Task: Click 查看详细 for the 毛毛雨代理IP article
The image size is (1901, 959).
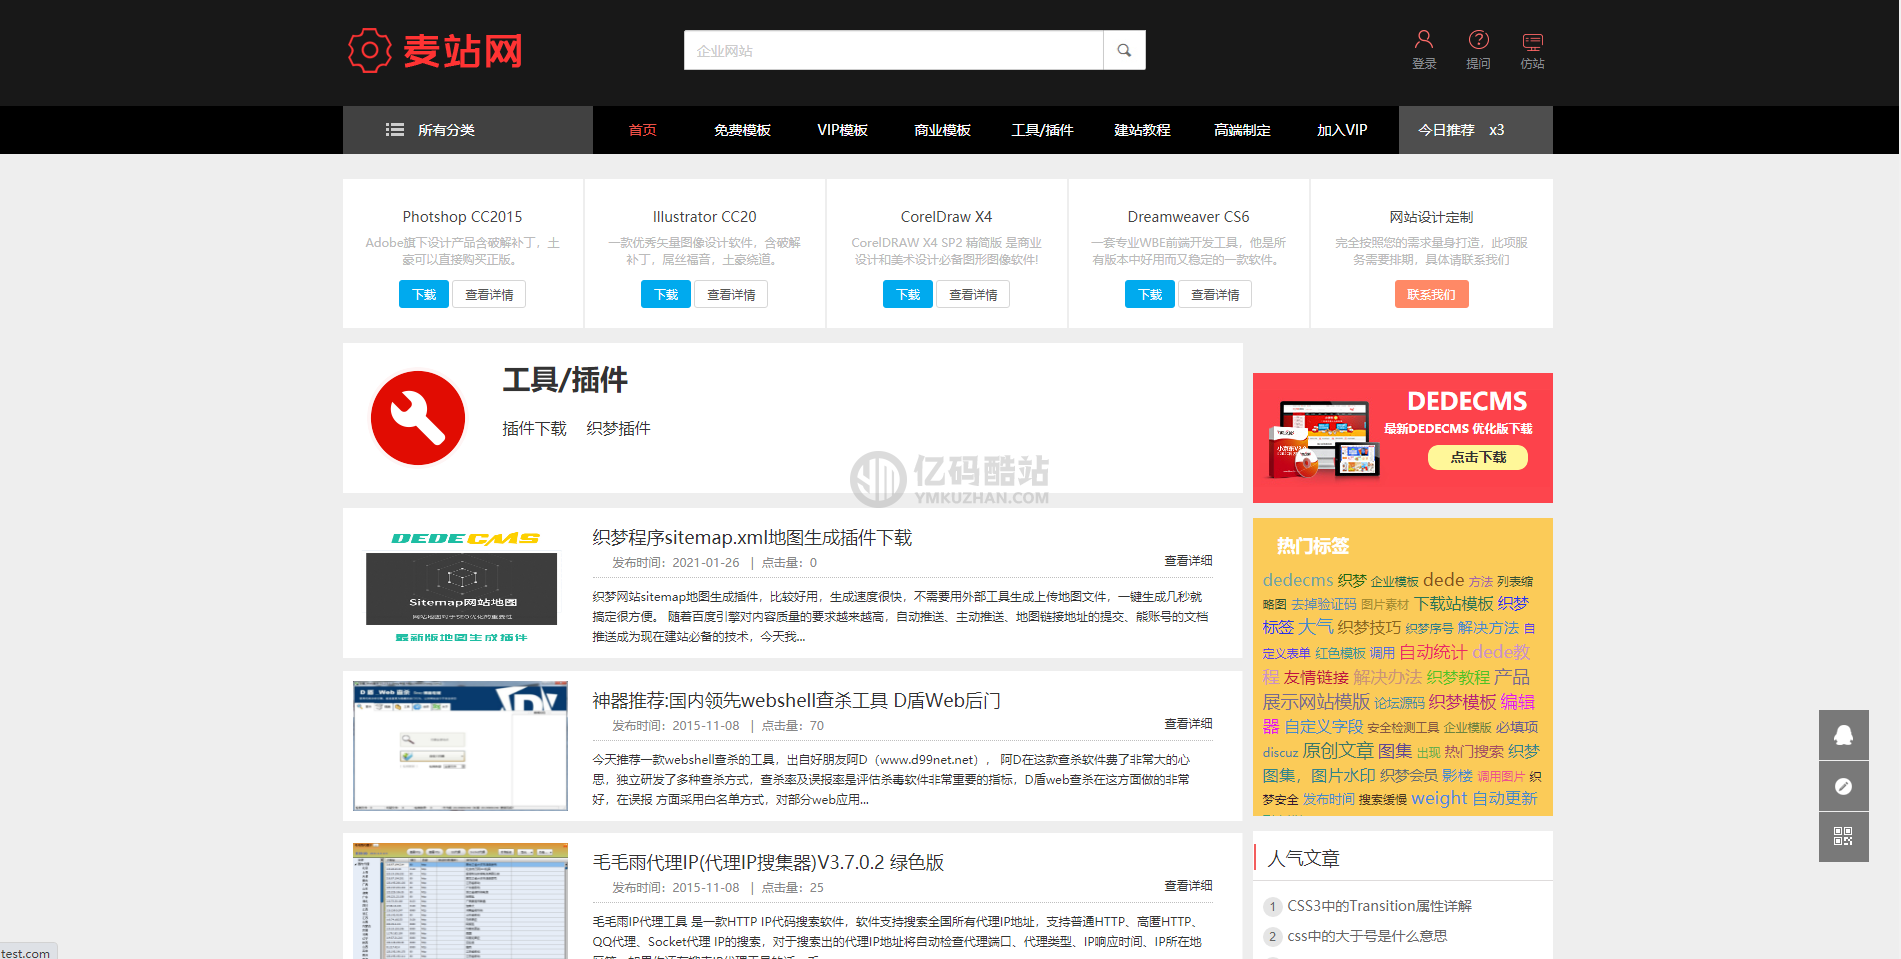Action: pos(1188,885)
